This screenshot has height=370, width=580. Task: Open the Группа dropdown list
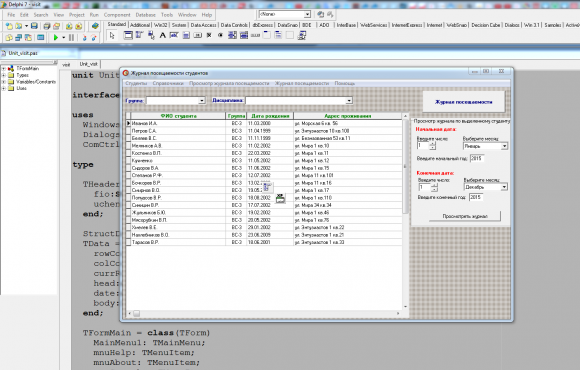point(202,101)
